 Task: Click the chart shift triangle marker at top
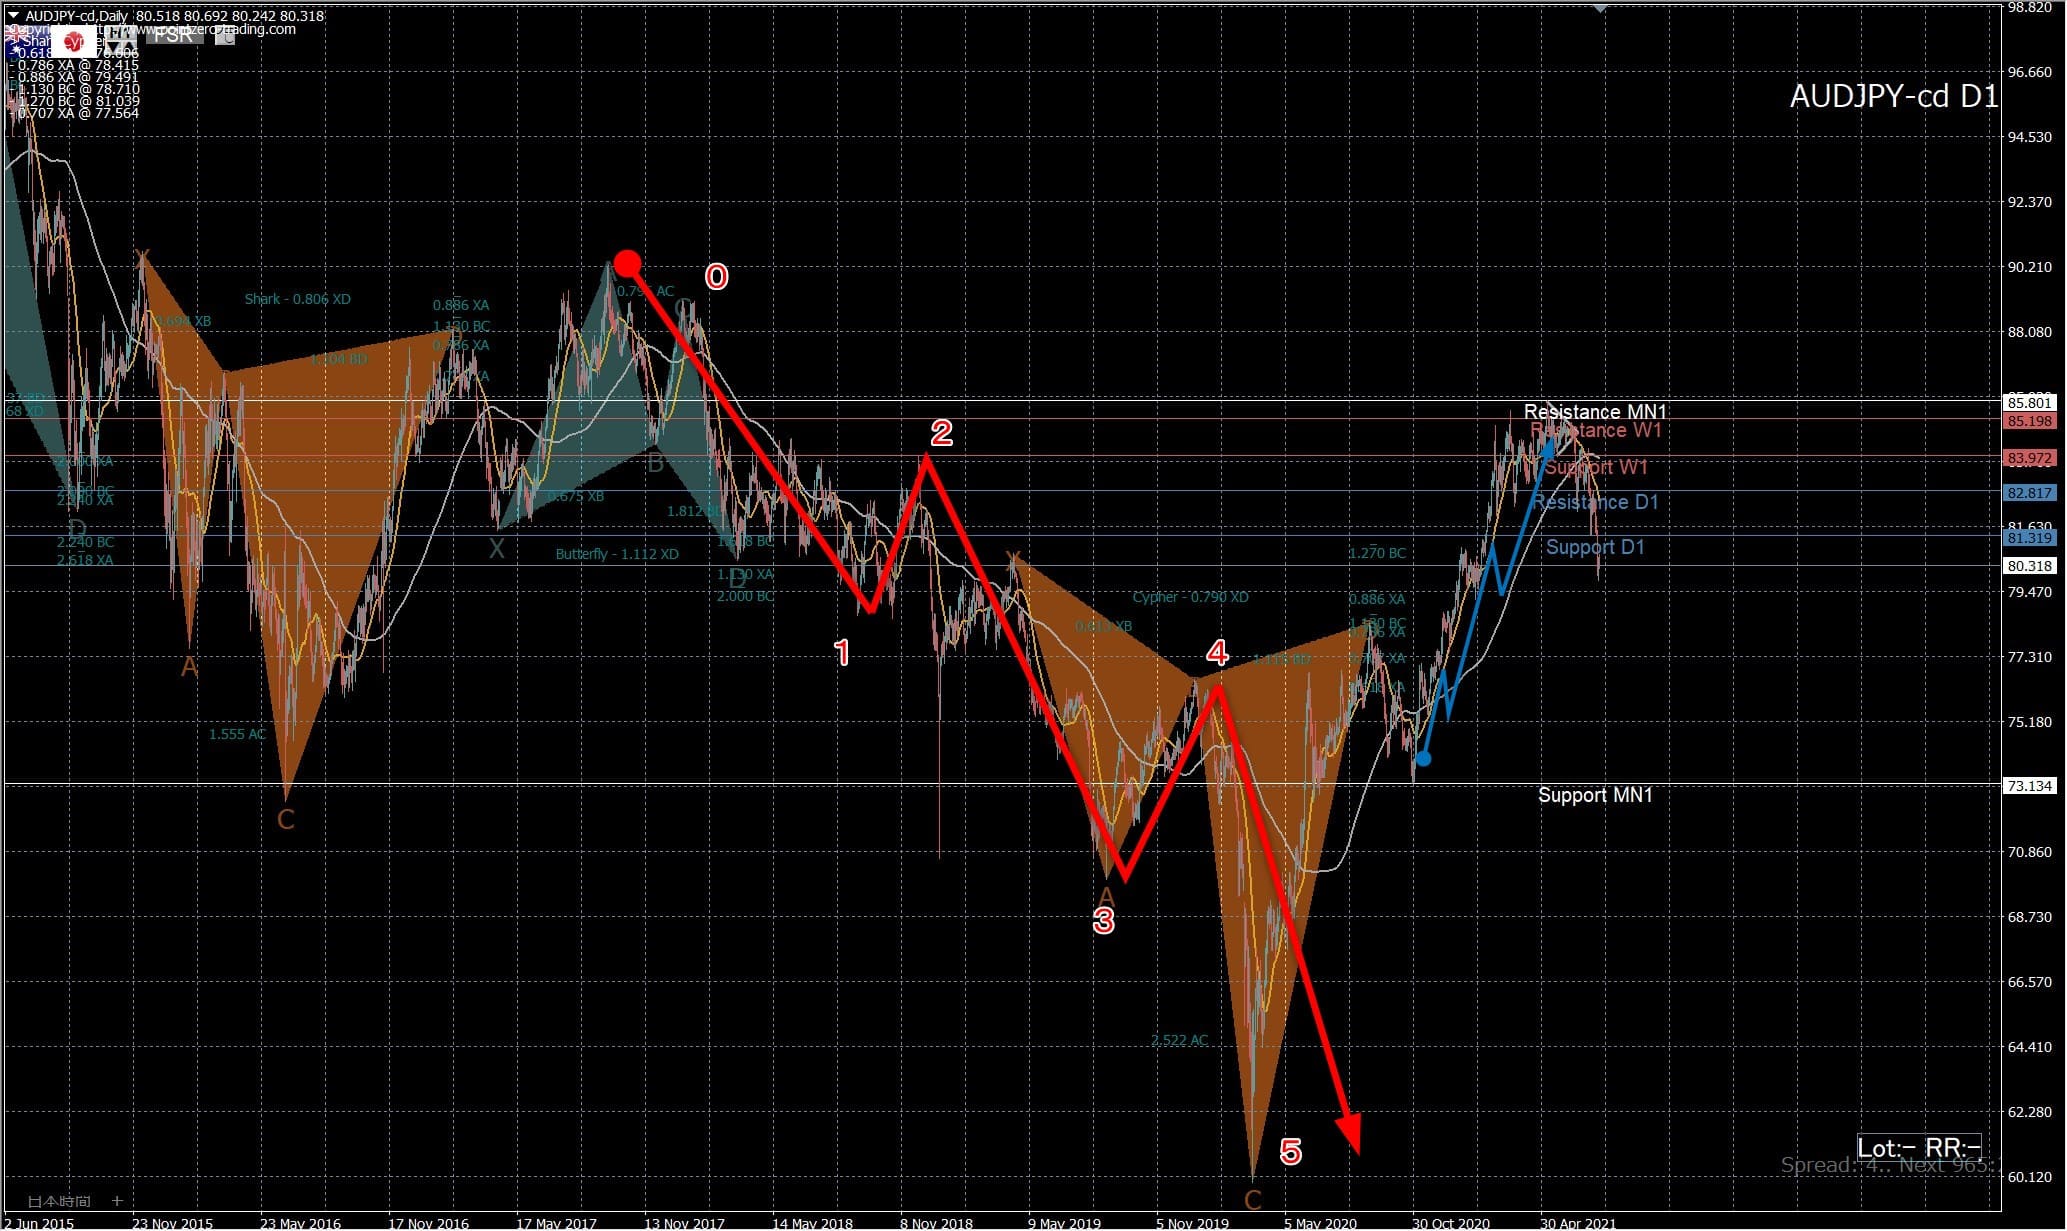tap(1601, 7)
